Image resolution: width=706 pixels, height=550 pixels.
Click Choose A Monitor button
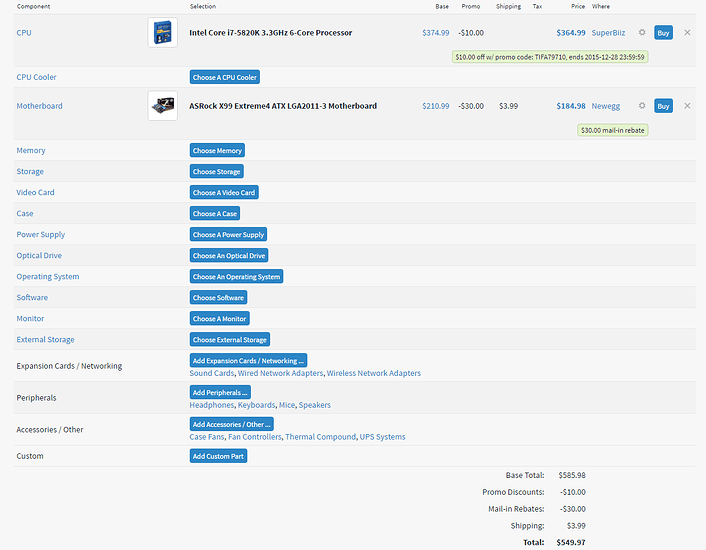pos(219,319)
